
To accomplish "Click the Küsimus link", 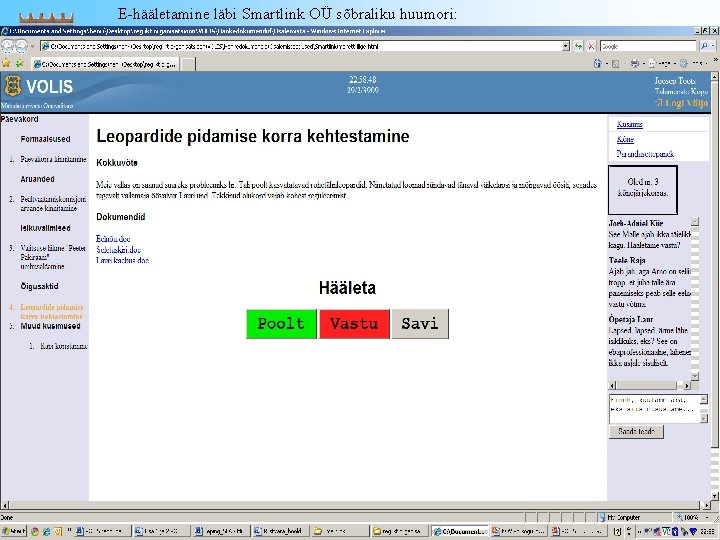I will [x=629, y=124].
